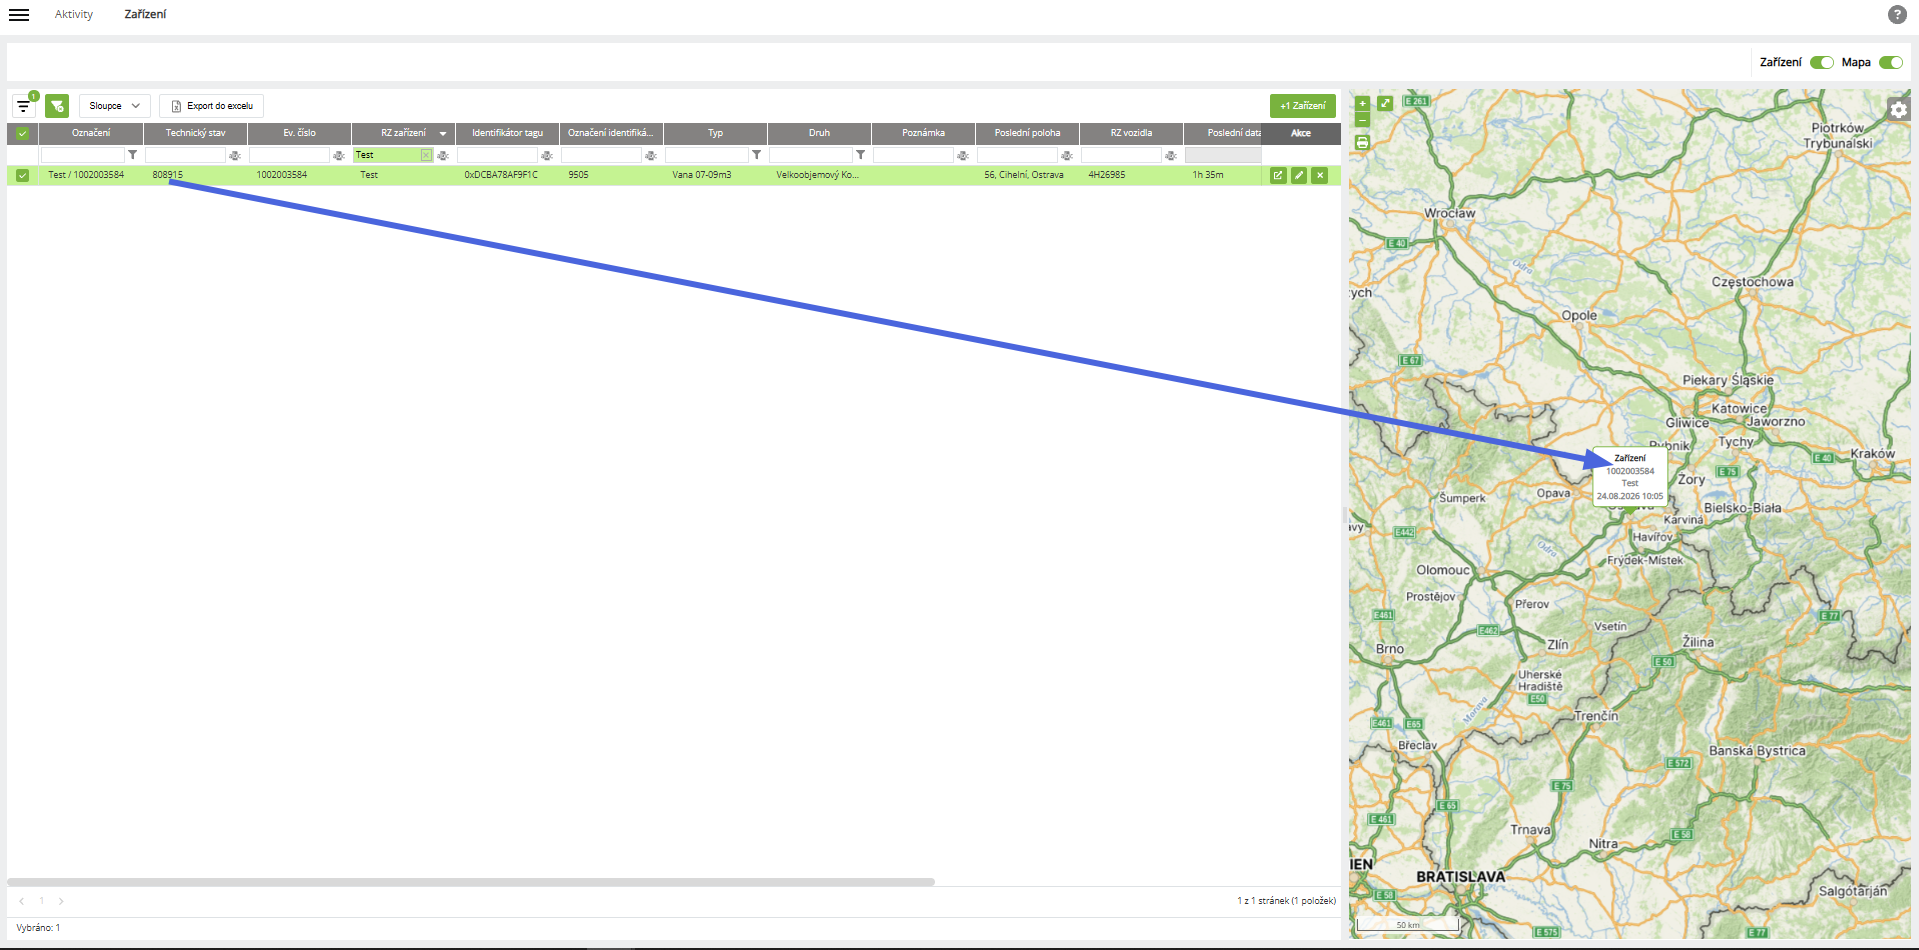Viewport: 1919px width, 950px height.
Task: Toggle the Zařízení panel switch
Action: point(1821,62)
